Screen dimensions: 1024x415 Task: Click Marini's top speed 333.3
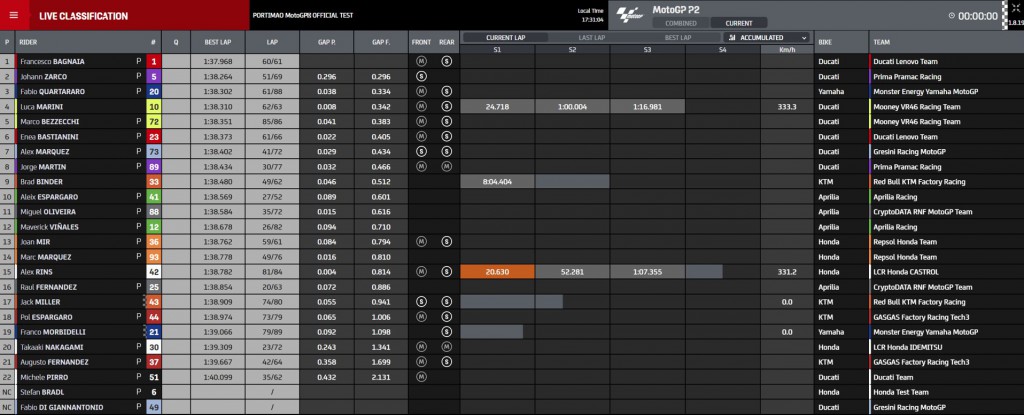pos(787,107)
